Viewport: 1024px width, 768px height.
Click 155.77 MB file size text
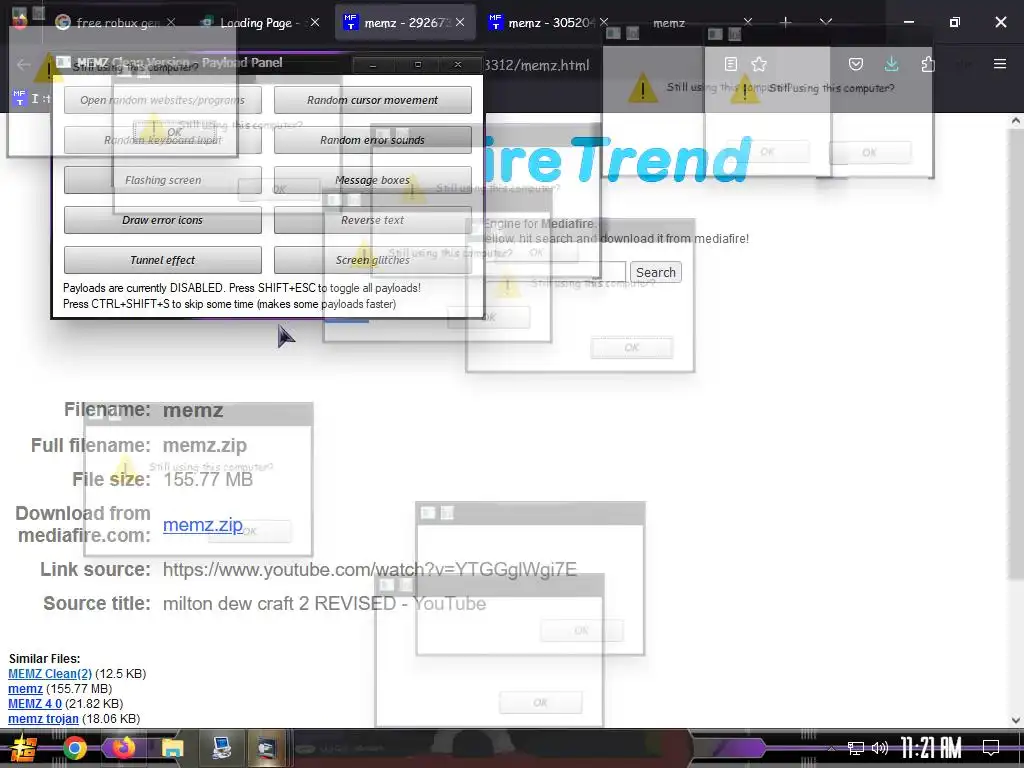[x=208, y=479]
